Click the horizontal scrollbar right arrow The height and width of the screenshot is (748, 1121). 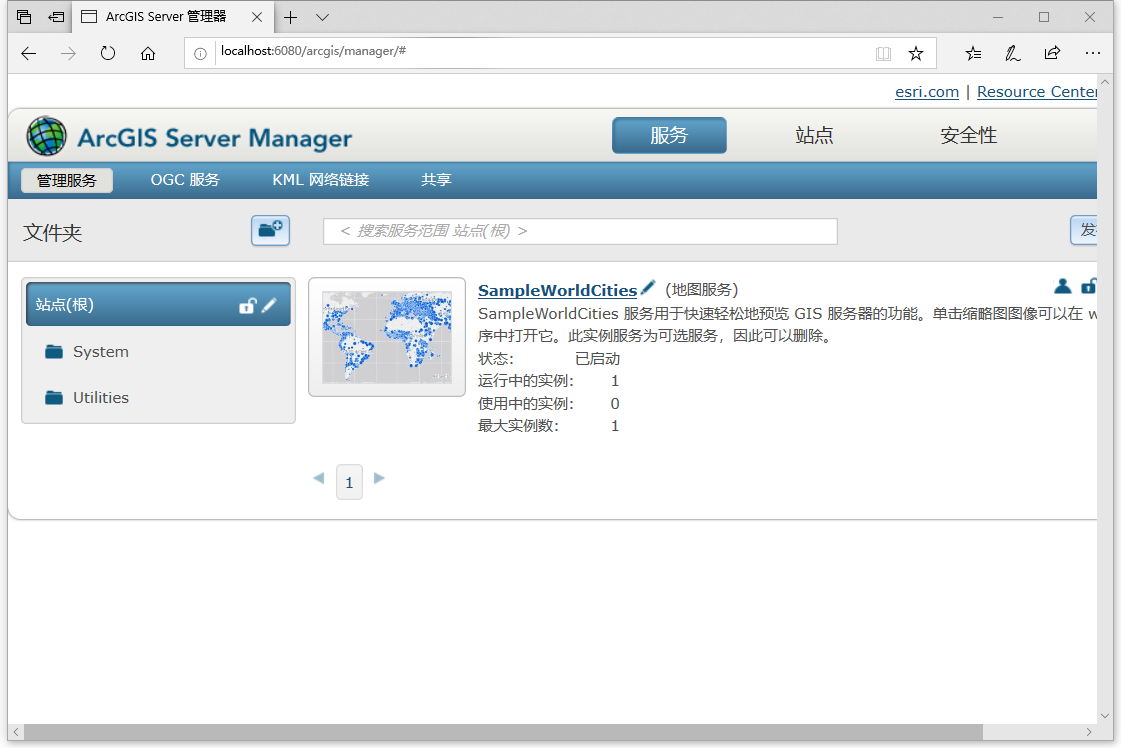[1089, 732]
